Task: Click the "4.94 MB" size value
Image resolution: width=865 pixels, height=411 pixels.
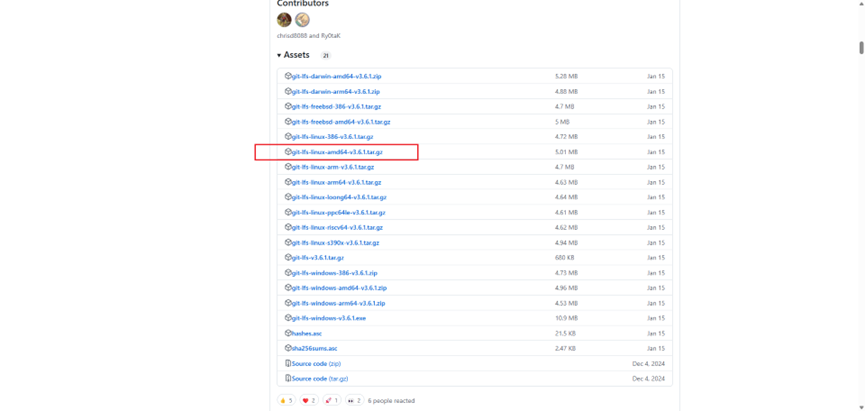Action: tap(566, 243)
